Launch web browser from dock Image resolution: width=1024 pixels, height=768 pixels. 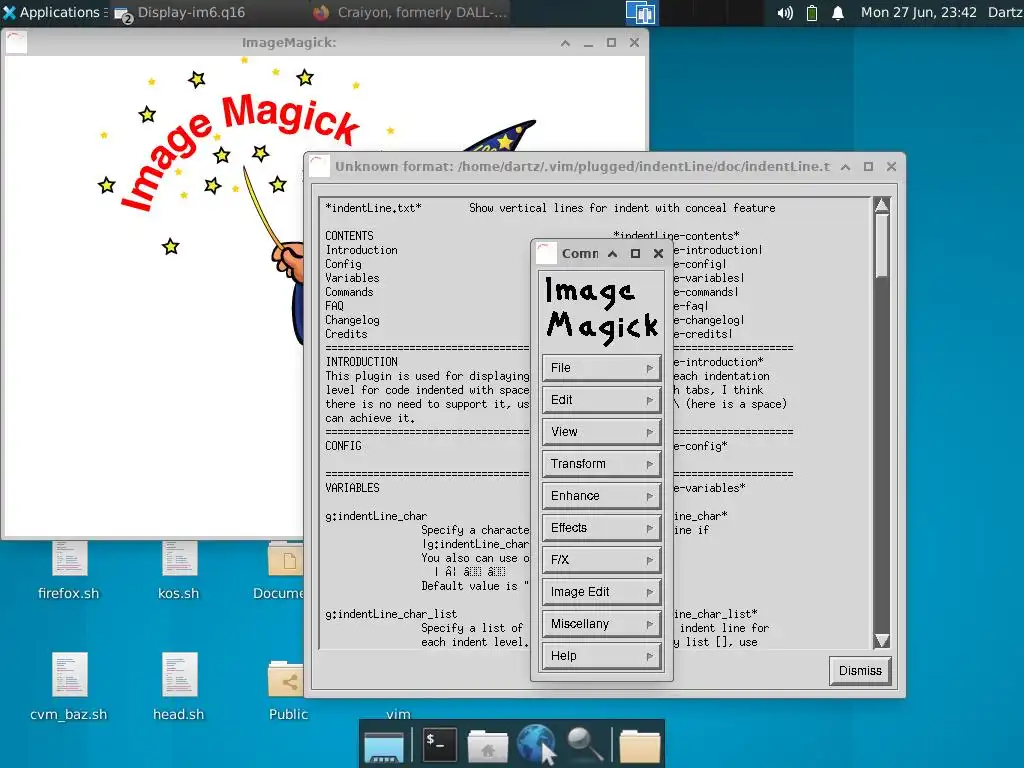(536, 743)
